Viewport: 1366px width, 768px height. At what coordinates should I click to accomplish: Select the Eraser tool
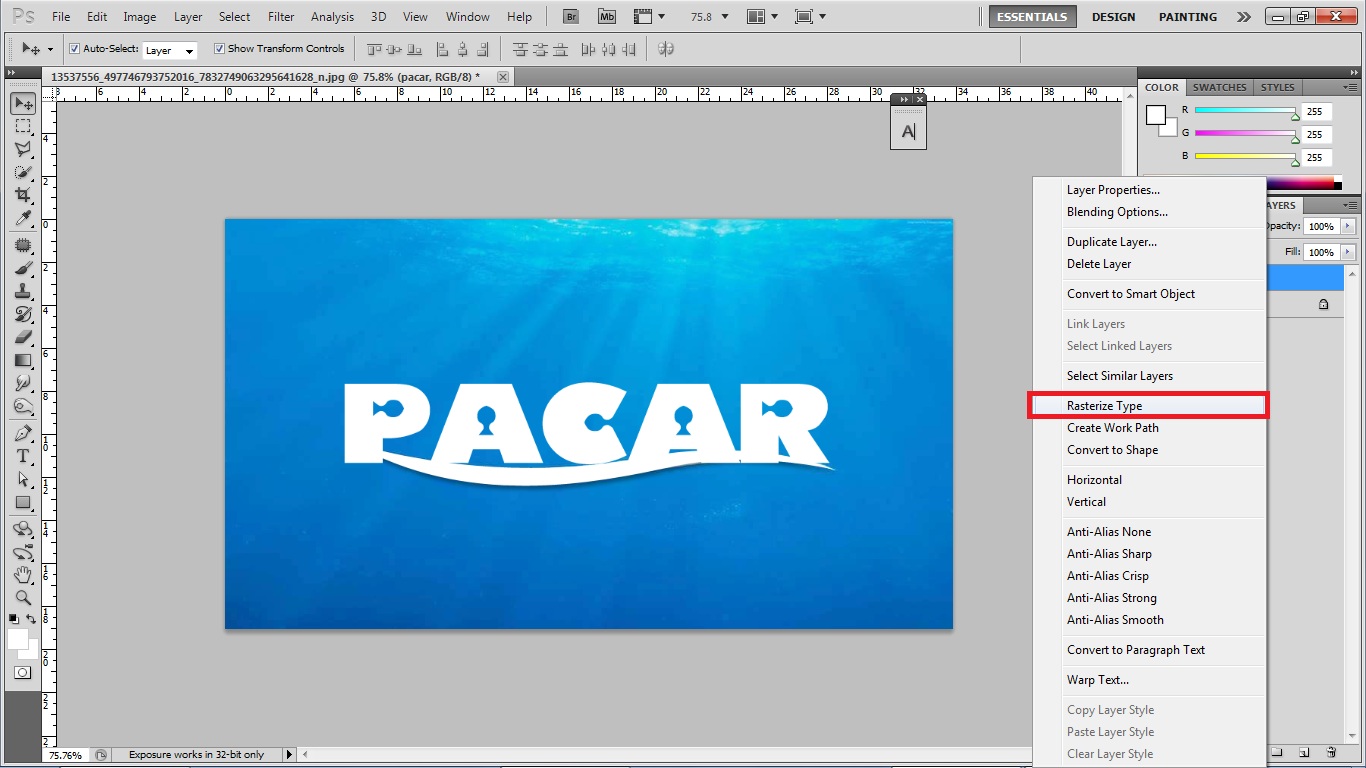(x=23, y=337)
